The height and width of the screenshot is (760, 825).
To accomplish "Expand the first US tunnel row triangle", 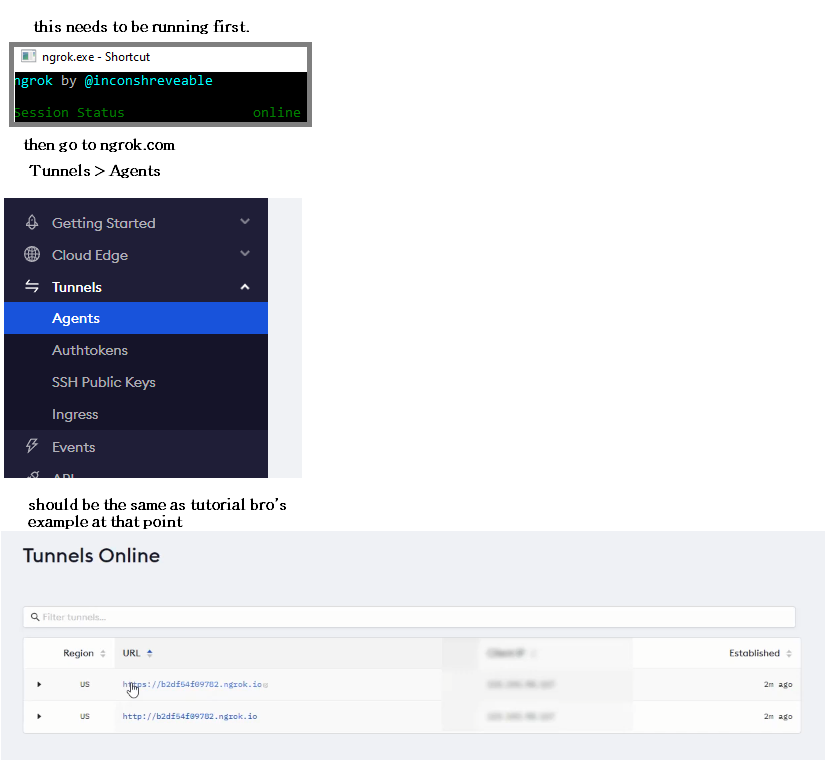I will point(39,684).
